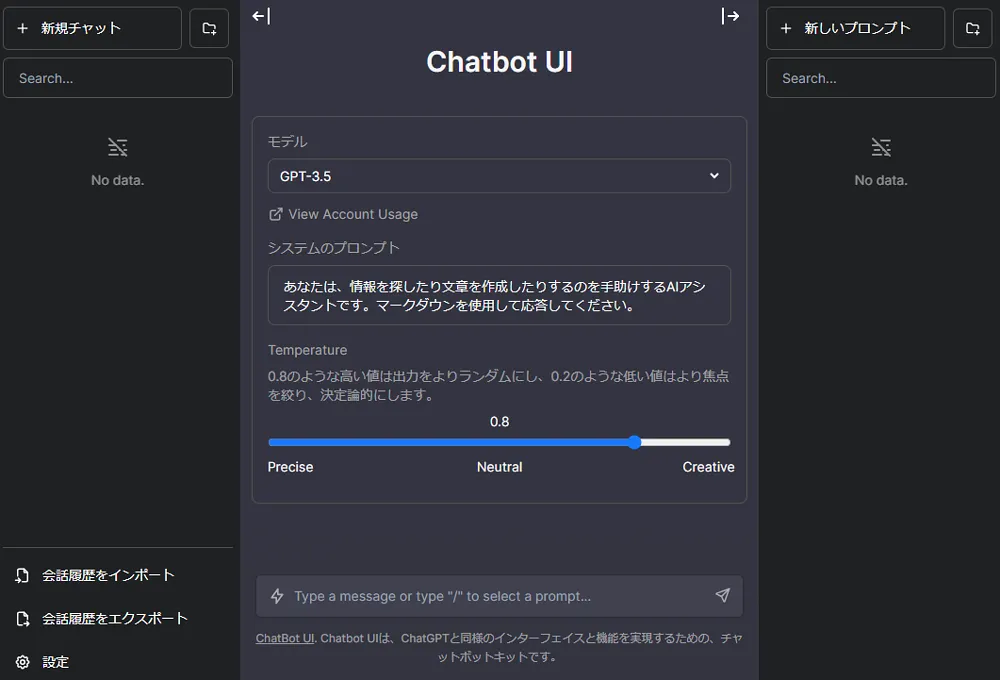Image resolution: width=1000 pixels, height=680 pixels.
Task: Click the モデル label
Action: [287, 142]
